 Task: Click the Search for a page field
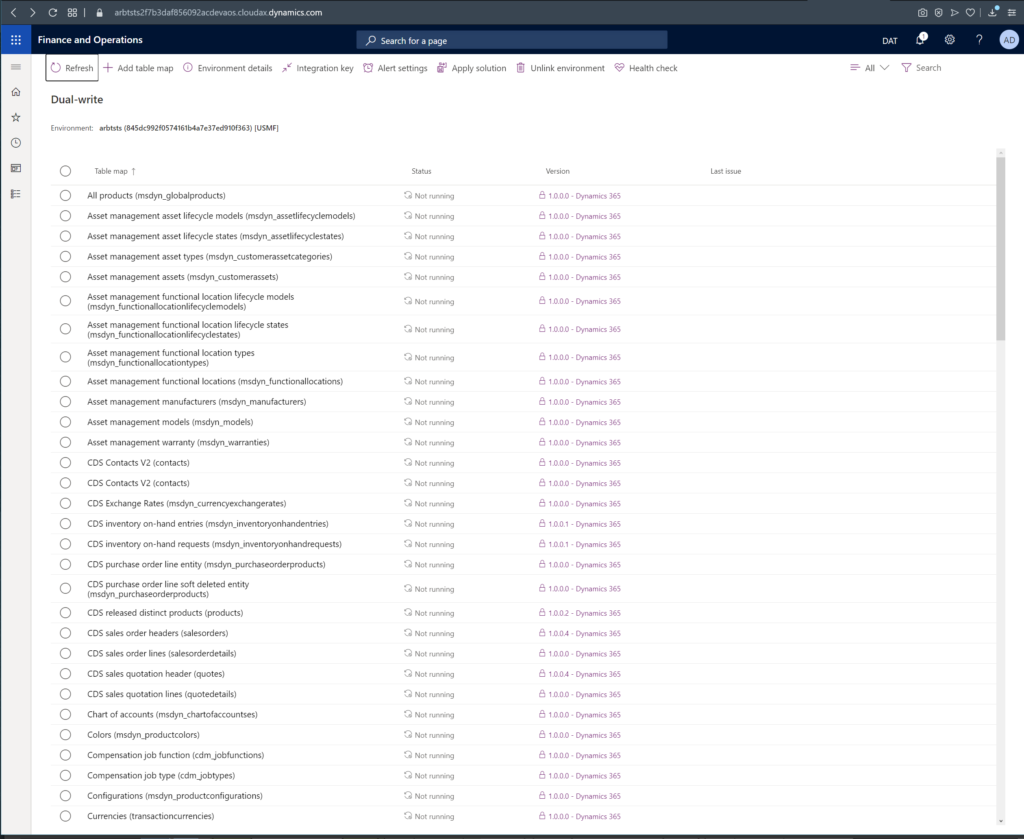coord(512,40)
